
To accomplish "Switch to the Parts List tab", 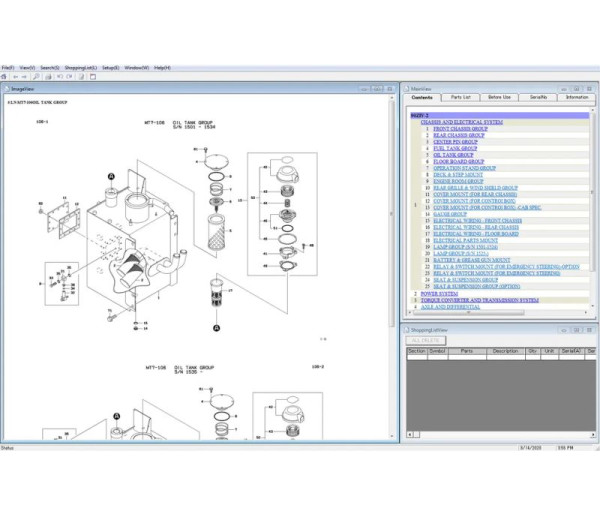I will pyautogui.click(x=461, y=97).
